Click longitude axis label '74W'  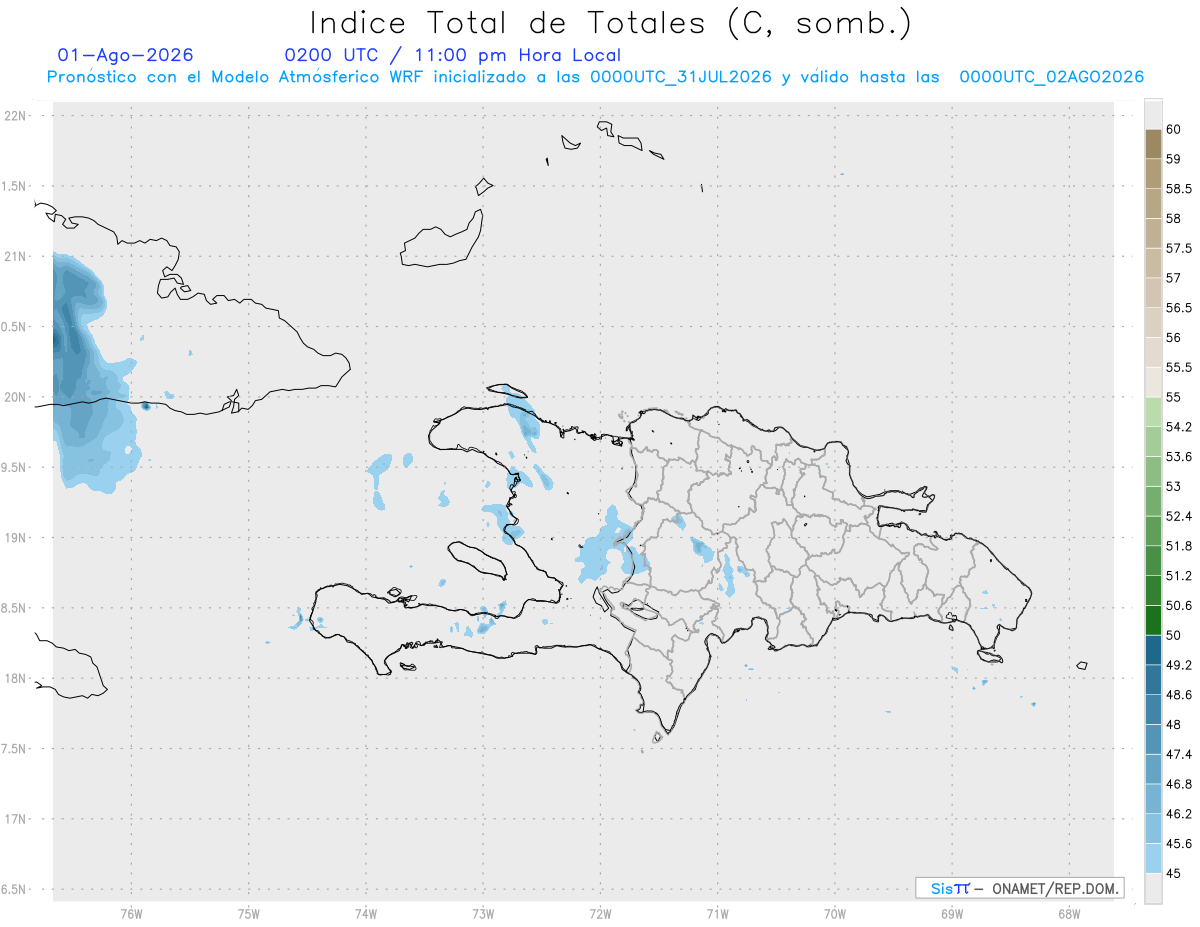tap(366, 913)
